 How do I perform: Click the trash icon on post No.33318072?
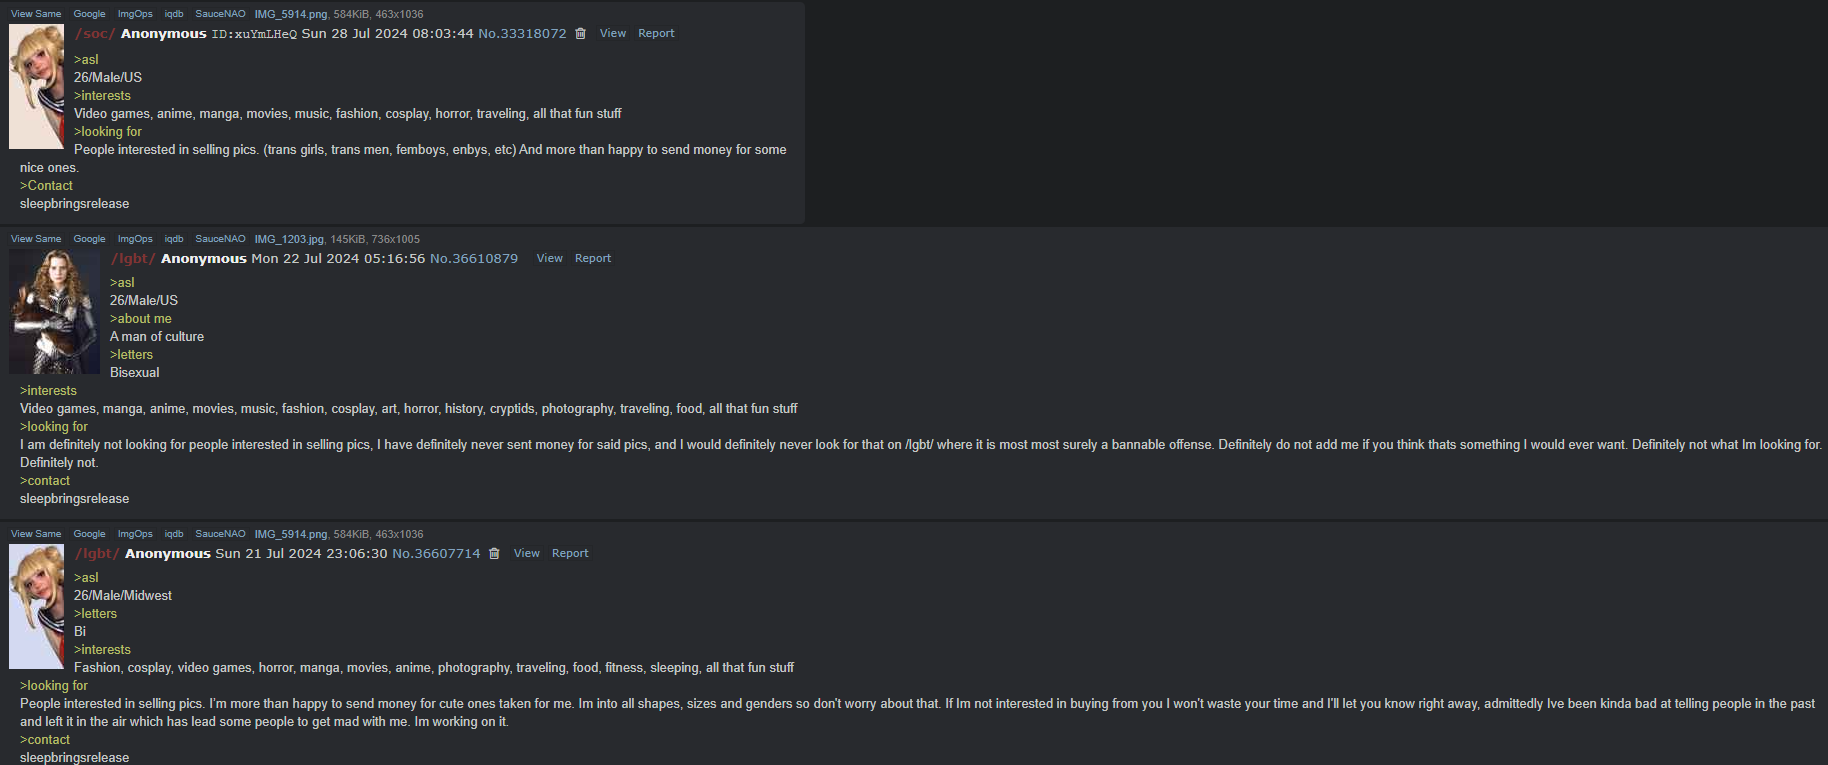[x=580, y=34]
